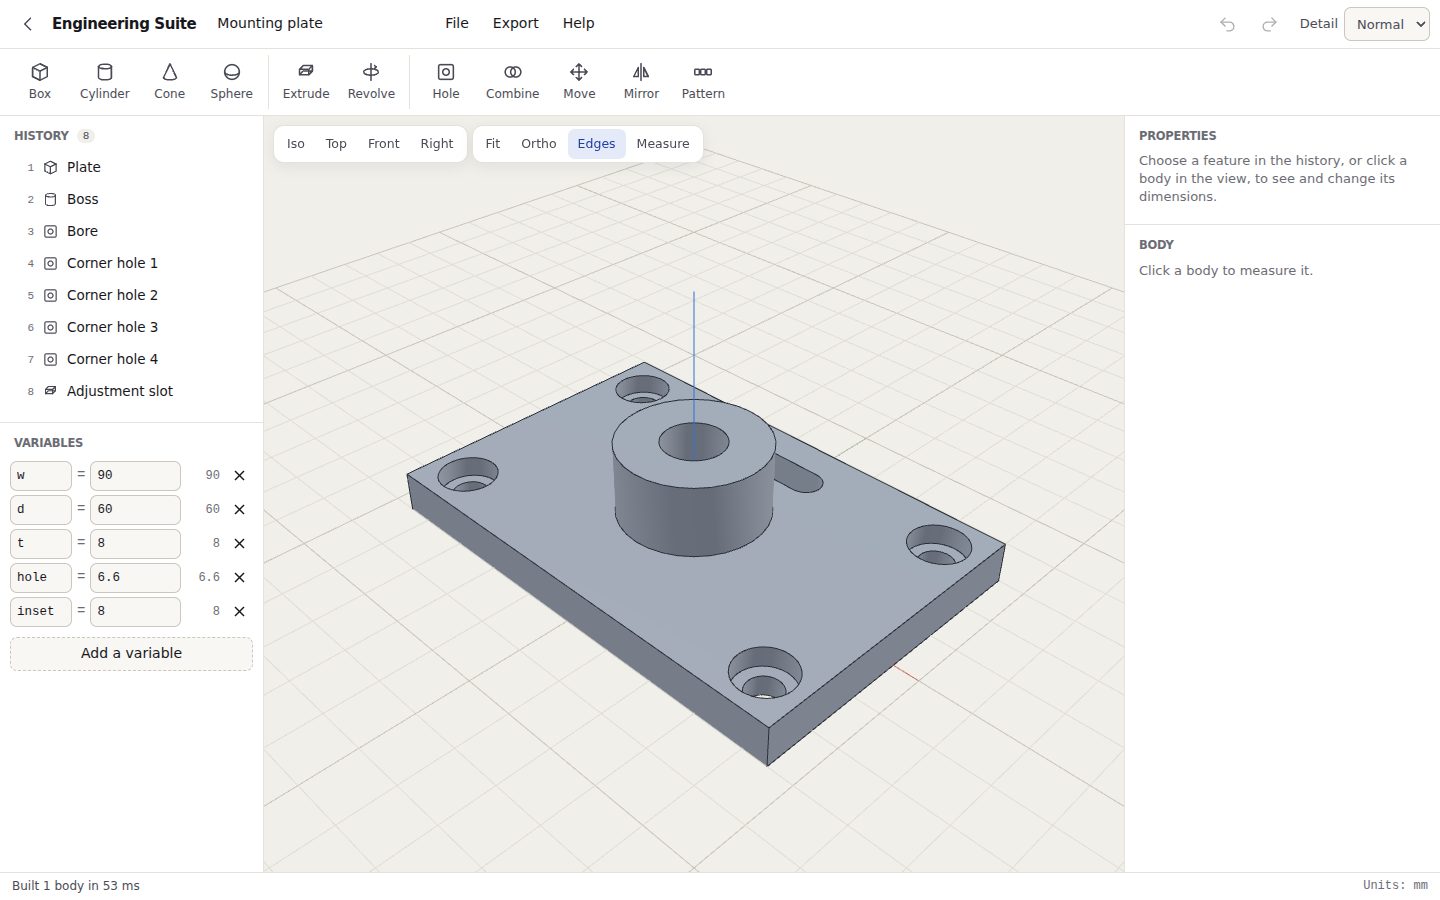The image size is (1440, 900).
Task: Select the Hole tool
Action: (446, 81)
